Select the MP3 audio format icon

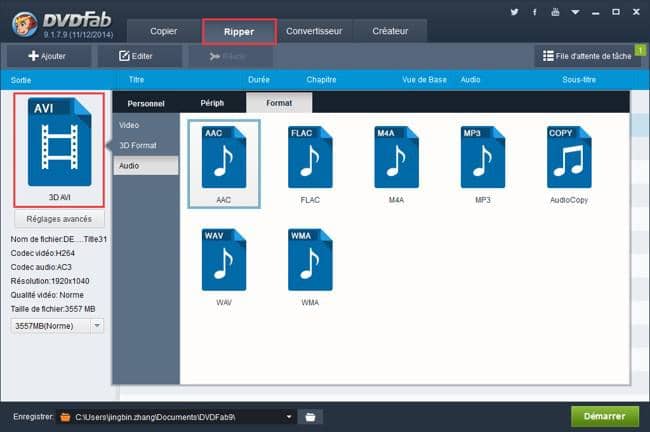click(483, 158)
